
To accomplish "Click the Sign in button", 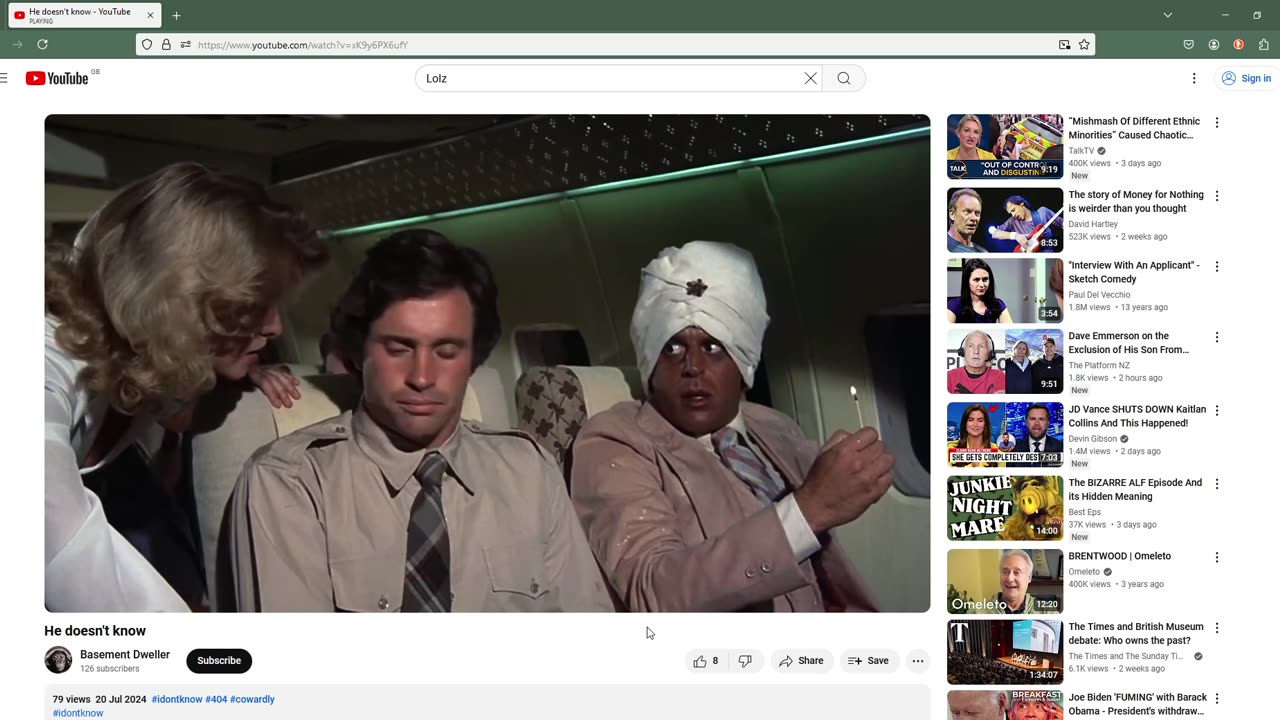I will point(1246,78).
